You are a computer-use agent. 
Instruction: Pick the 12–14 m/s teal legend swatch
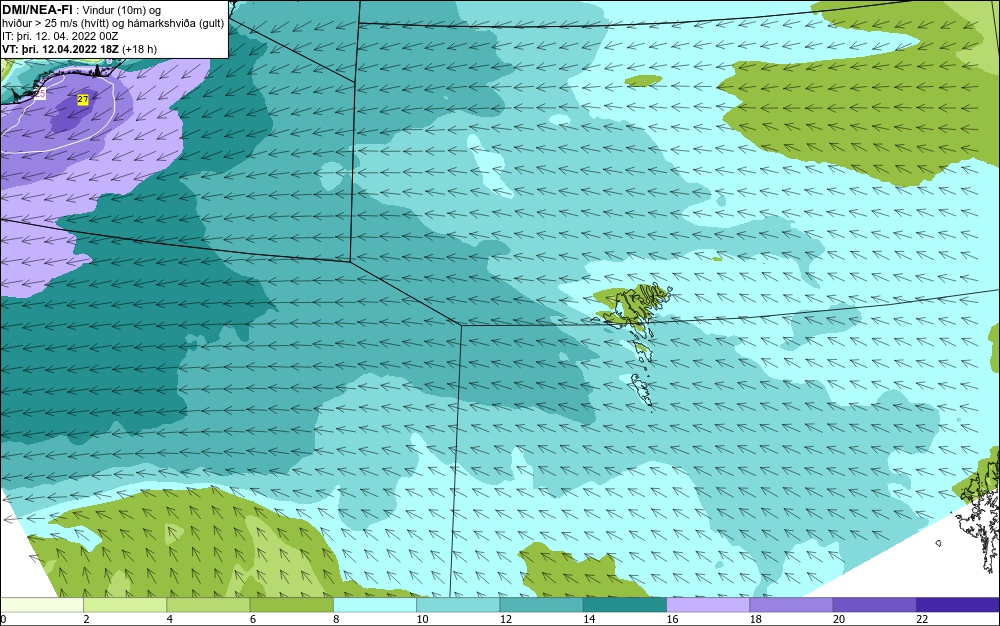pos(541,605)
